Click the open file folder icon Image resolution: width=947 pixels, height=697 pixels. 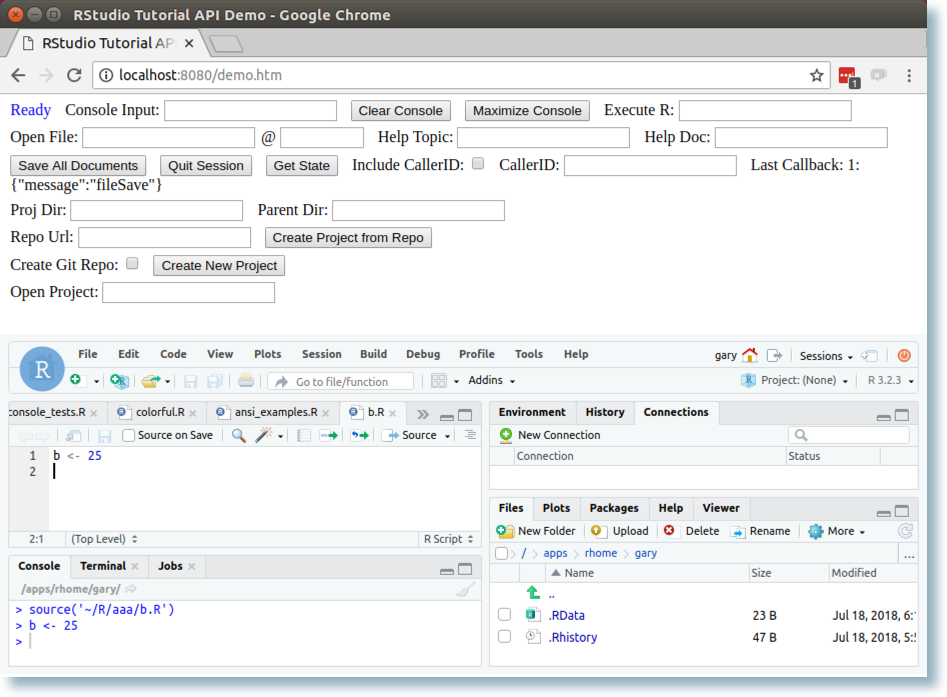coord(150,381)
